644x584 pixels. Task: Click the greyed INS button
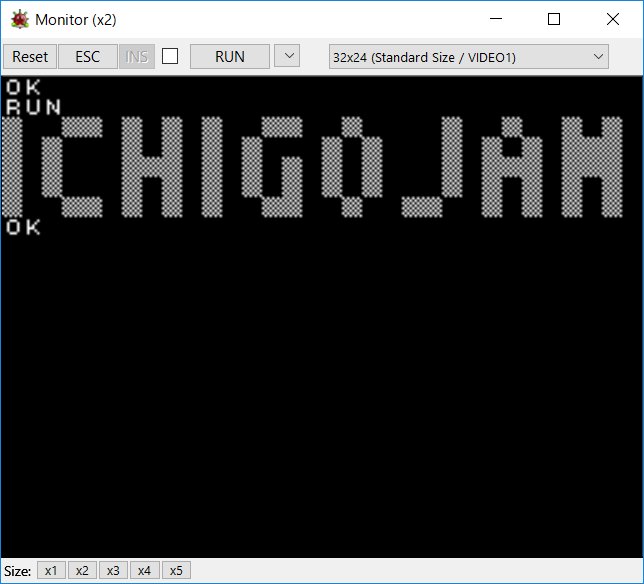137,57
